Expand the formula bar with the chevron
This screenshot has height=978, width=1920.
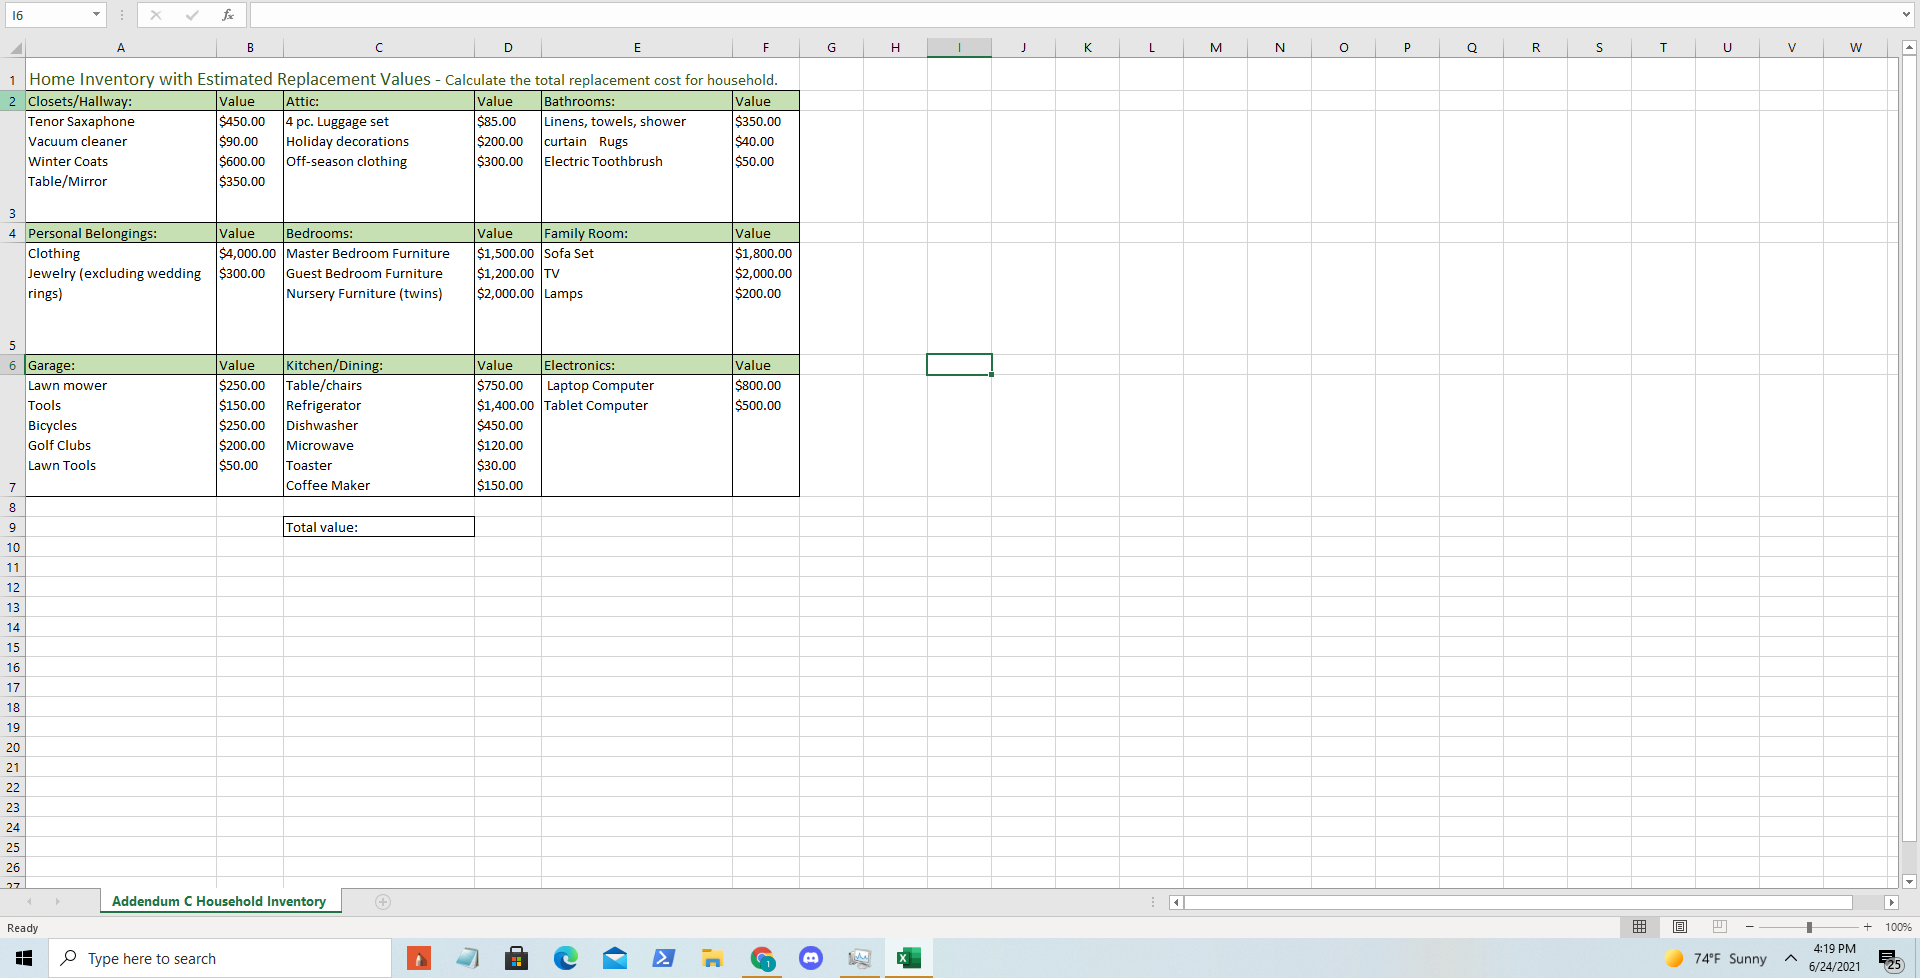pos(1907,15)
